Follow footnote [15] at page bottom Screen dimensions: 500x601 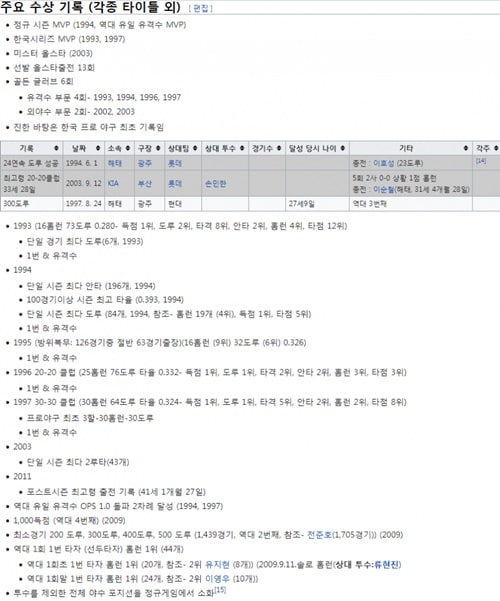click(x=220, y=590)
